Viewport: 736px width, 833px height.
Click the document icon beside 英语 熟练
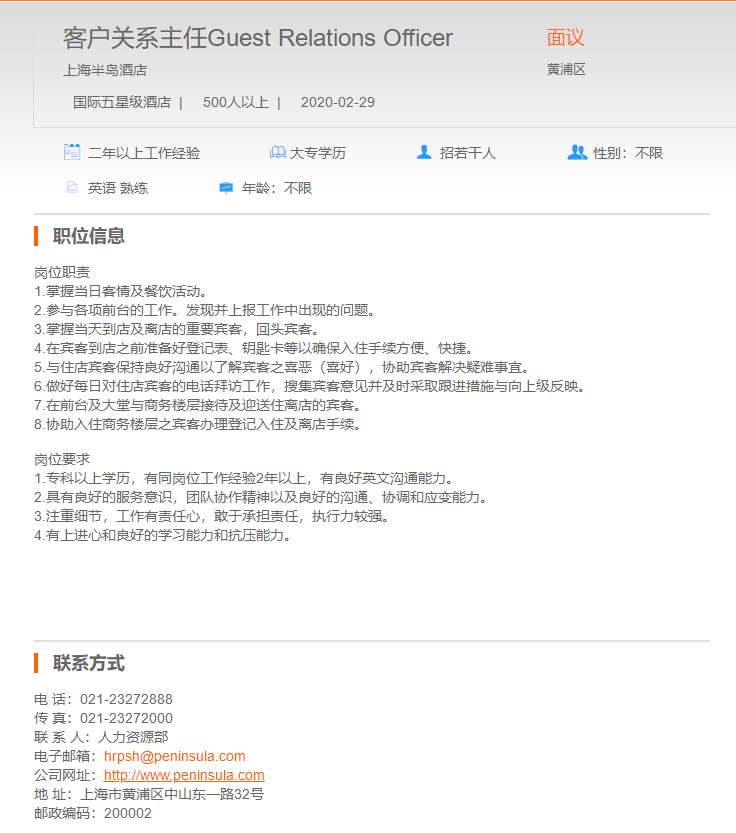72,187
